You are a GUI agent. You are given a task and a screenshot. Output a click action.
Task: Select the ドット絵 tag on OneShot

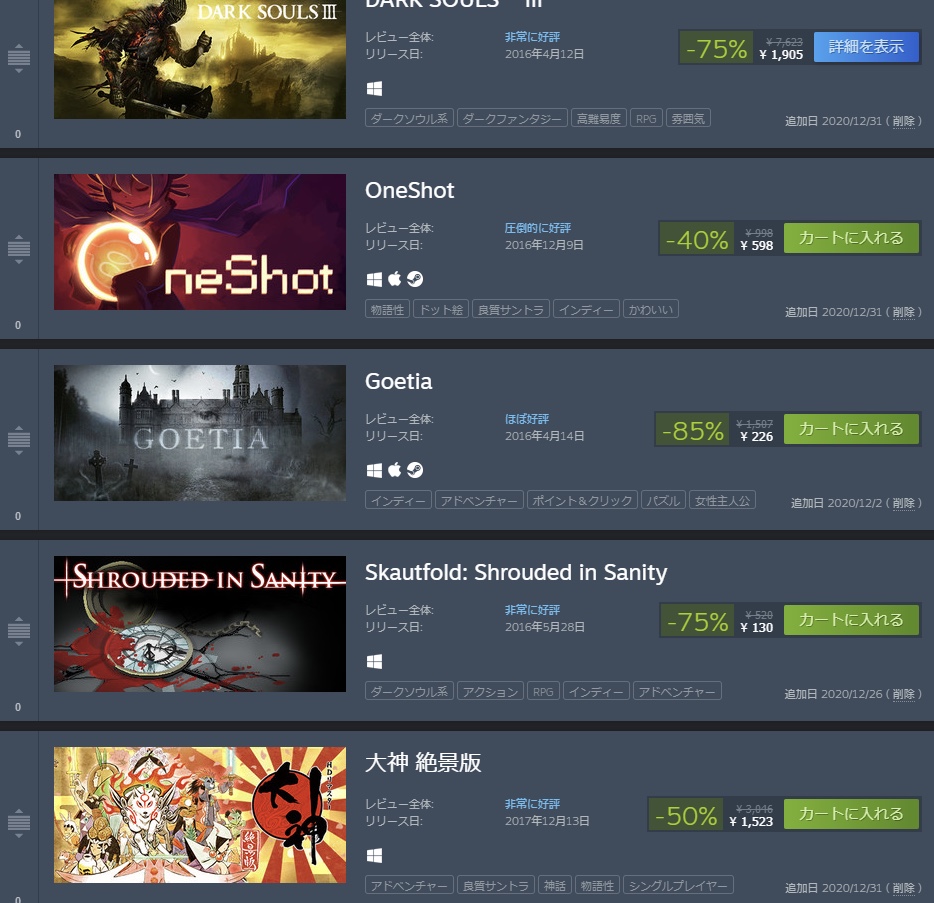point(441,309)
